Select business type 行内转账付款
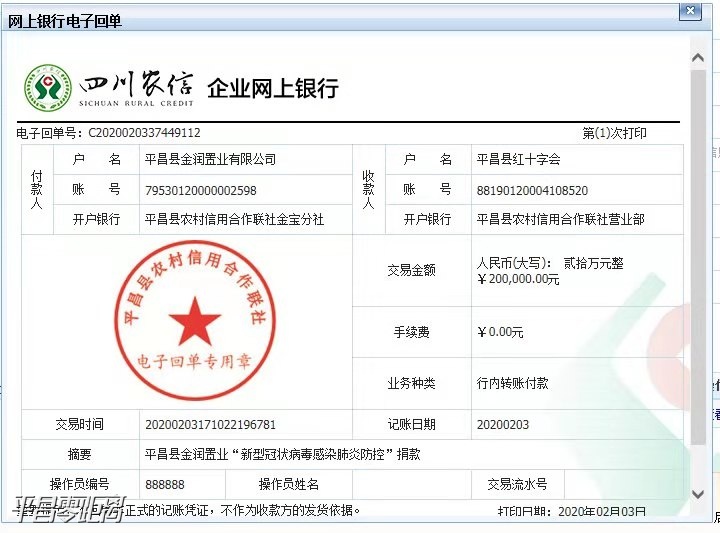The height and width of the screenshot is (533, 720). [x=512, y=383]
